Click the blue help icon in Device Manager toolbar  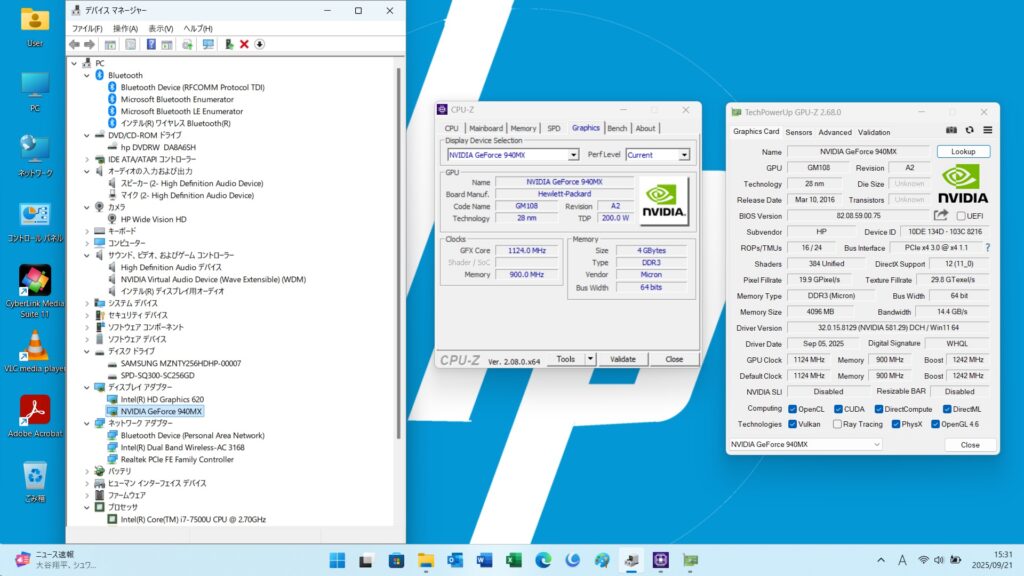151,44
